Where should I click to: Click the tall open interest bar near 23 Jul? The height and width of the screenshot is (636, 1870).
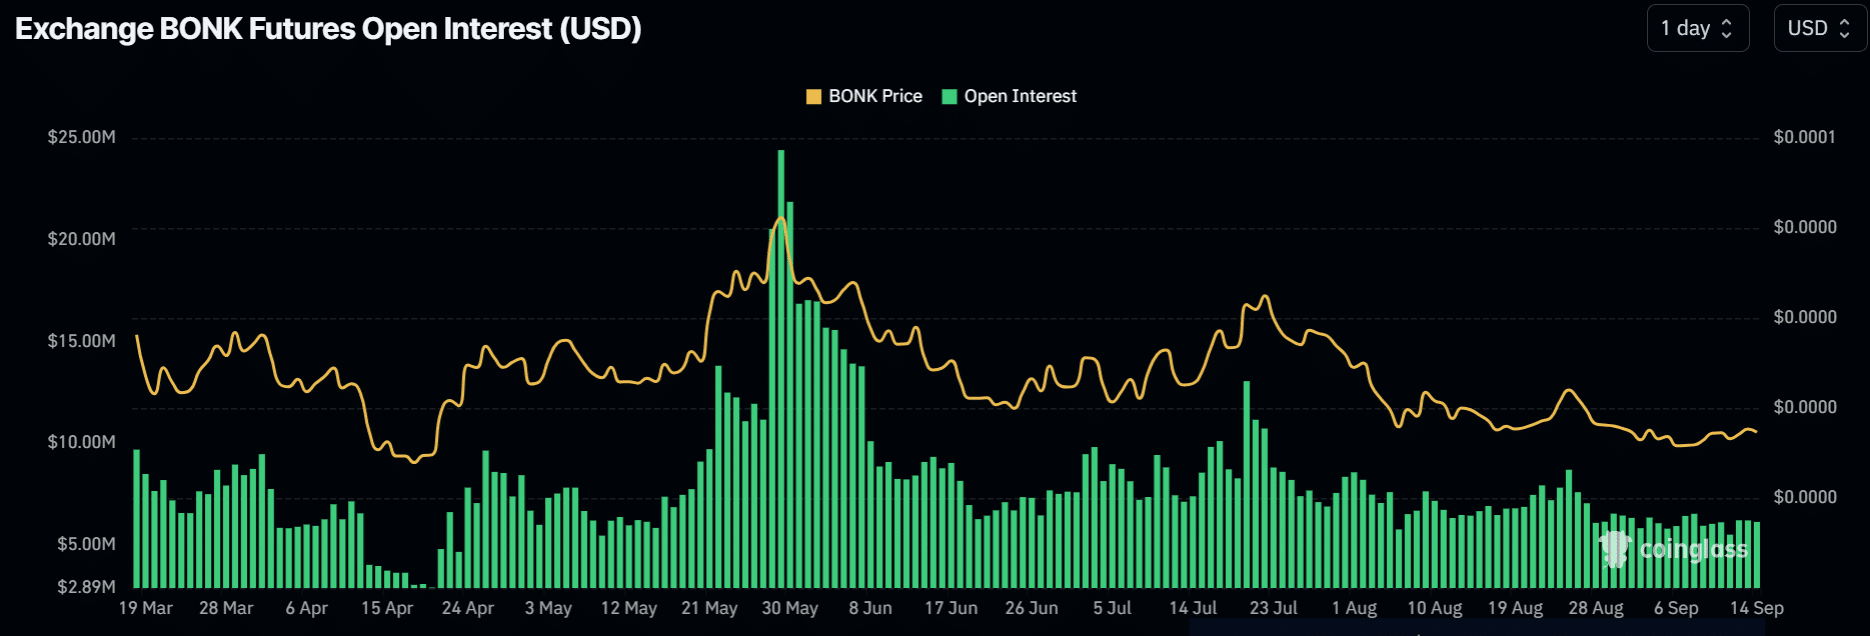(x=1247, y=485)
